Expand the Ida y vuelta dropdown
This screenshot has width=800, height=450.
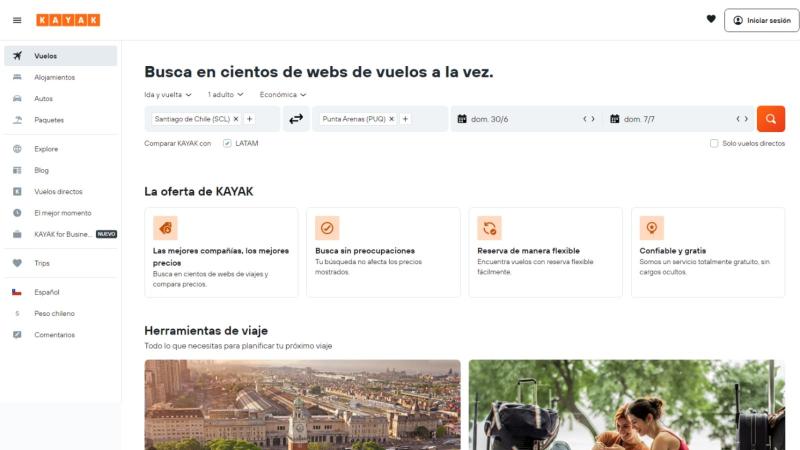click(x=168, y=95)
